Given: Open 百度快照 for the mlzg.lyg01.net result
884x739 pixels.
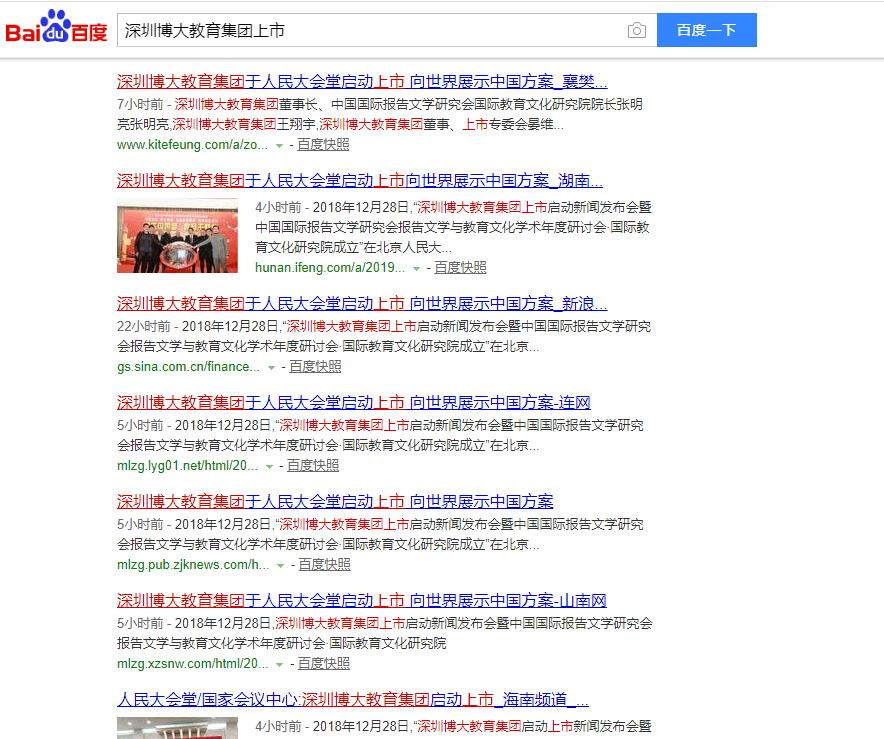Looking at the screenshot, I should click(313, 466).
